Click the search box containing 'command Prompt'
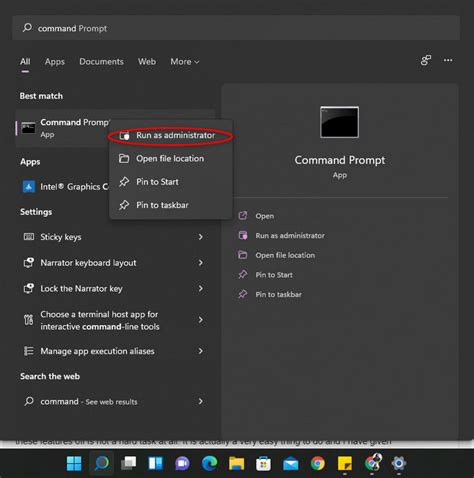The image size is (474, 478). click(x=236, y=28)
